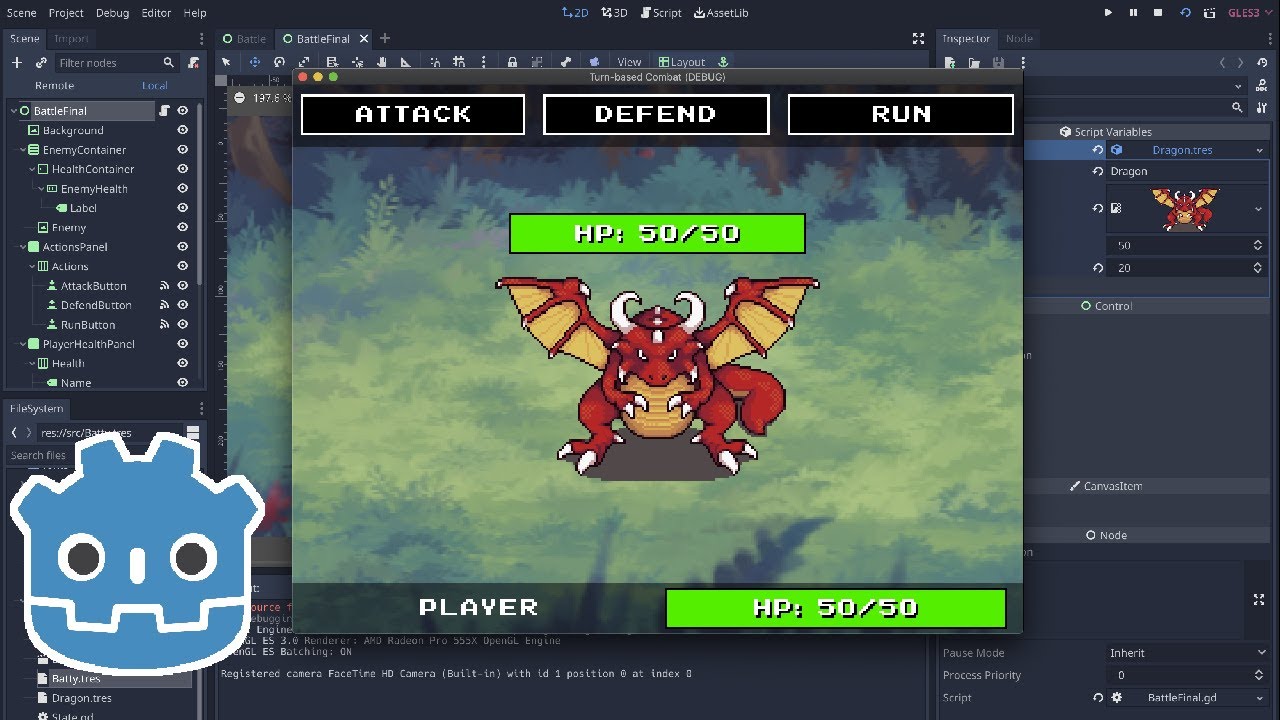Collapse the BattleFinal root node
The height and width of the screenshot is (720, 1280).
(14, 111)
